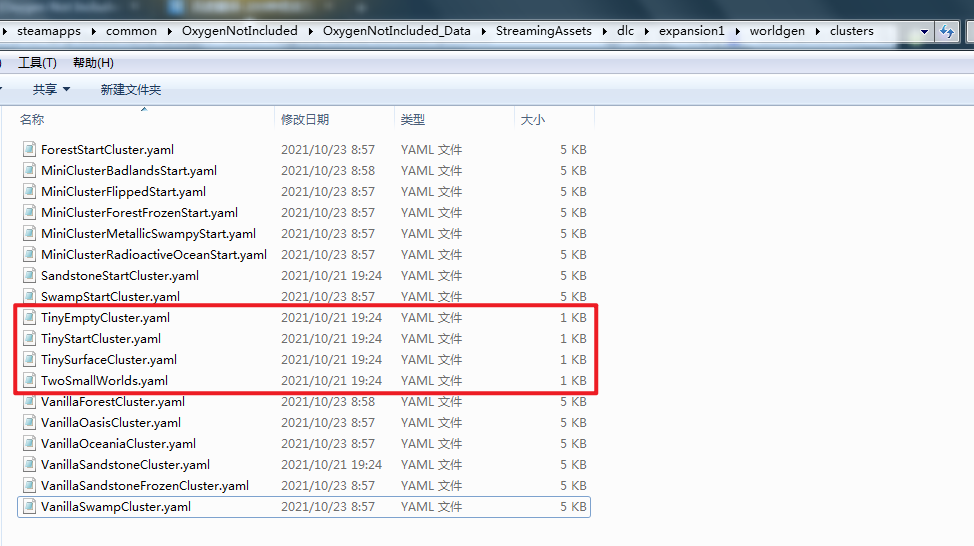Click the VanillaSwampCluster.yaml file icon
The width and height of the screenshot is (974, 546).
pyautogui.click(x=29, y=507)
